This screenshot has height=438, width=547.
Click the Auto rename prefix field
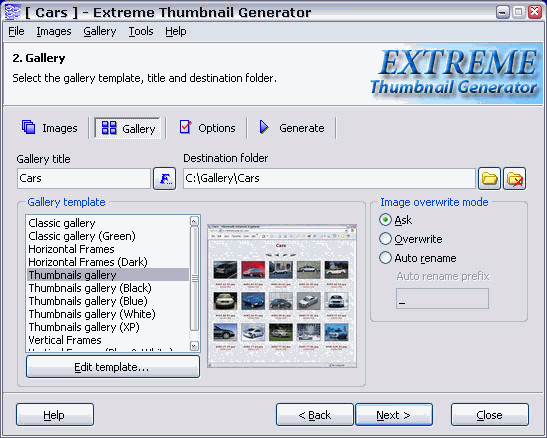[x=442, y=299]
